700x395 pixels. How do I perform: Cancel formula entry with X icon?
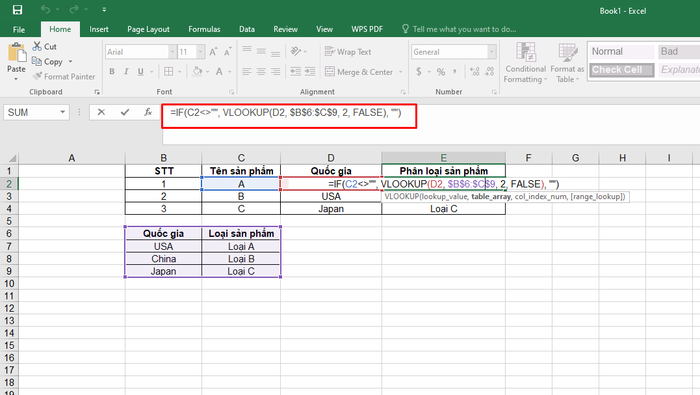coord(101,112)
